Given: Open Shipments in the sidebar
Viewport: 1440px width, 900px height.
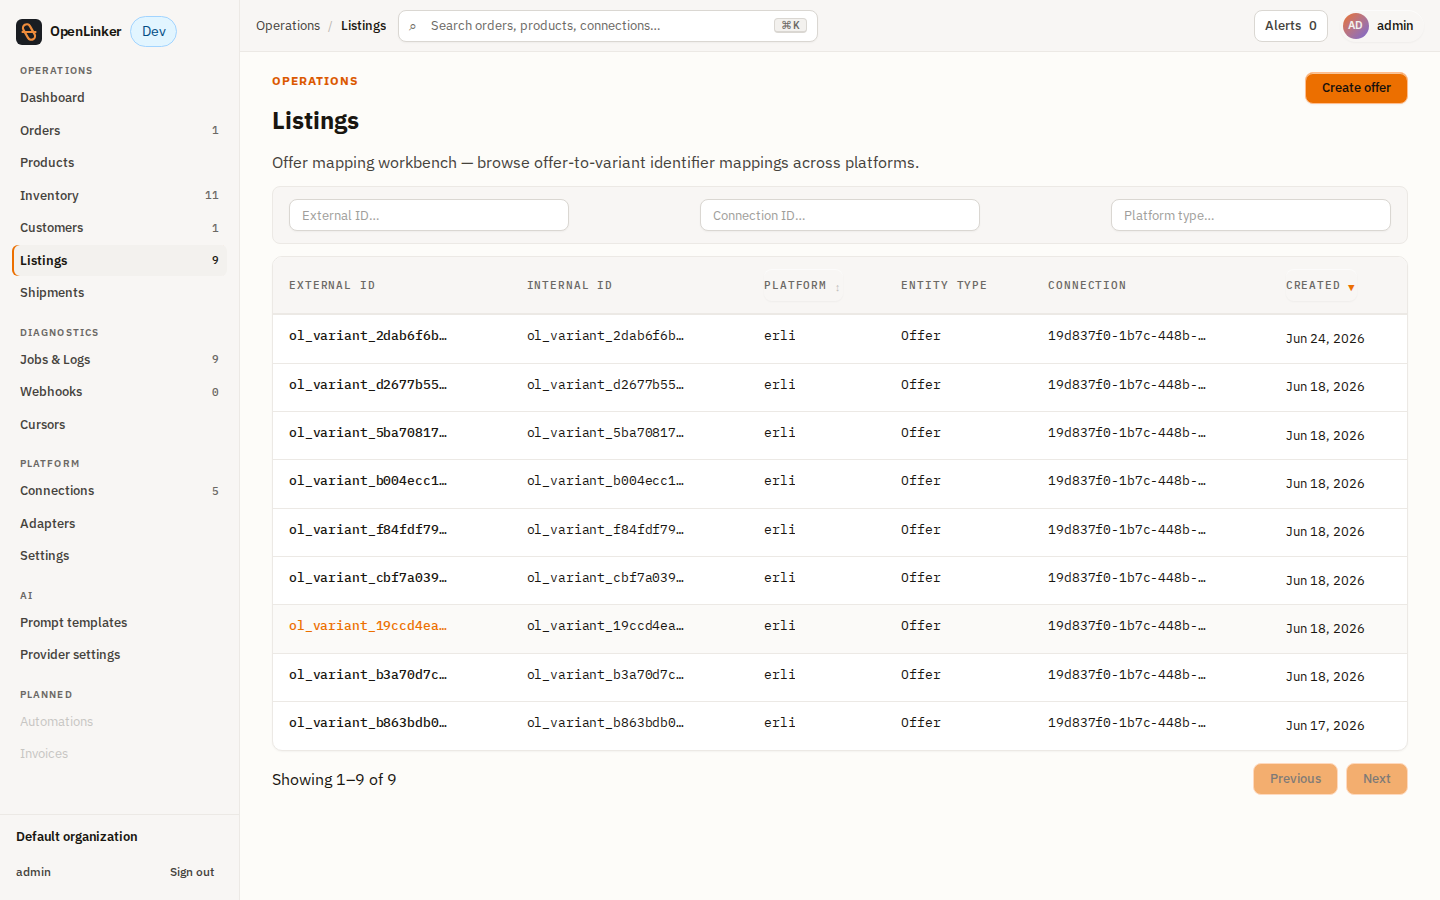Looking at the screenshot, I should (x=119, y=293).
